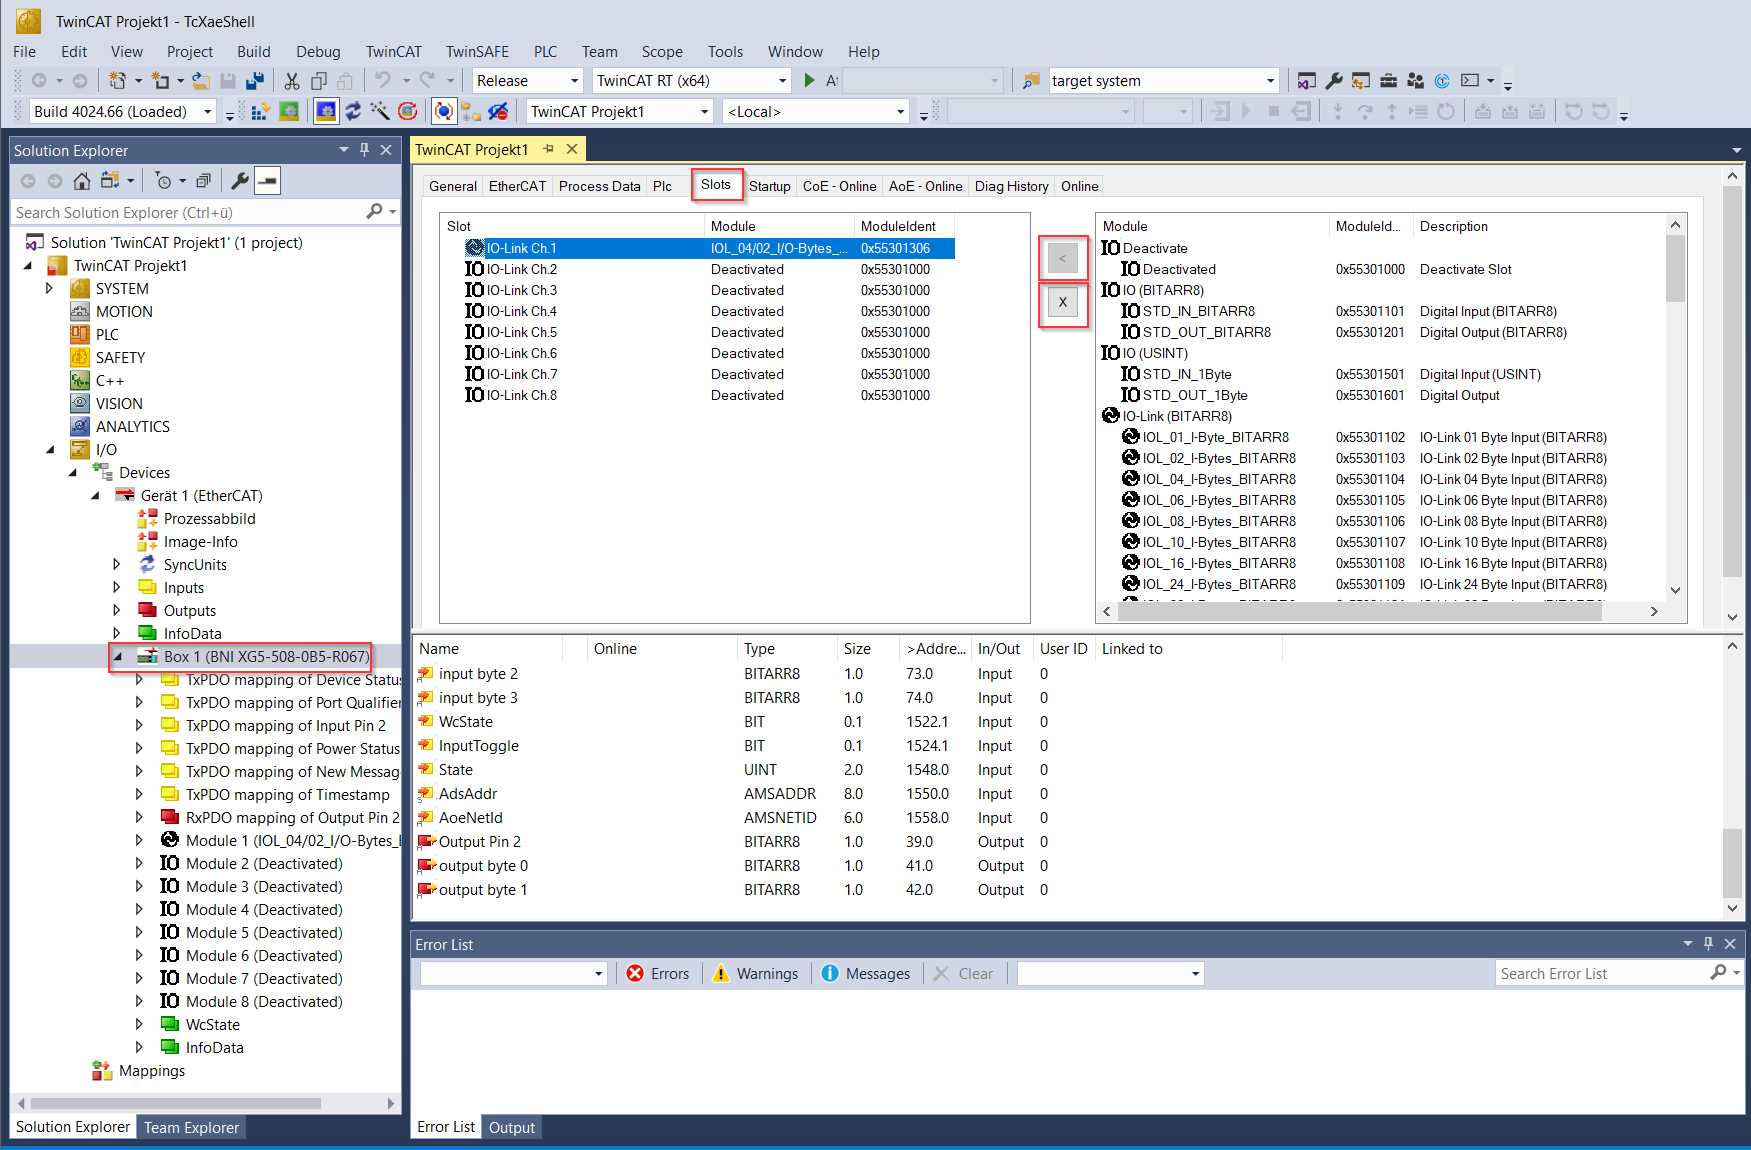Select the Mappings tree item
Viewport: 1751px width, 1150px height.
point(151,1071)
